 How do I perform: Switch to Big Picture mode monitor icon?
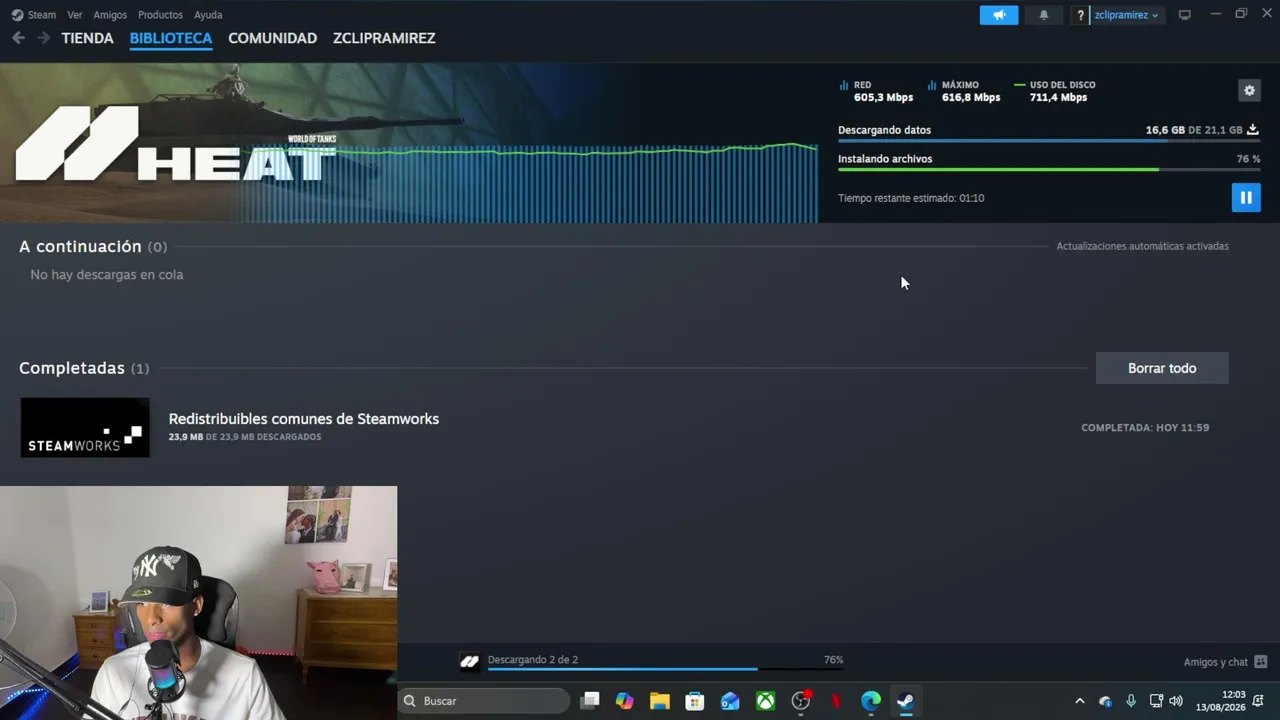coord(1185,15)
